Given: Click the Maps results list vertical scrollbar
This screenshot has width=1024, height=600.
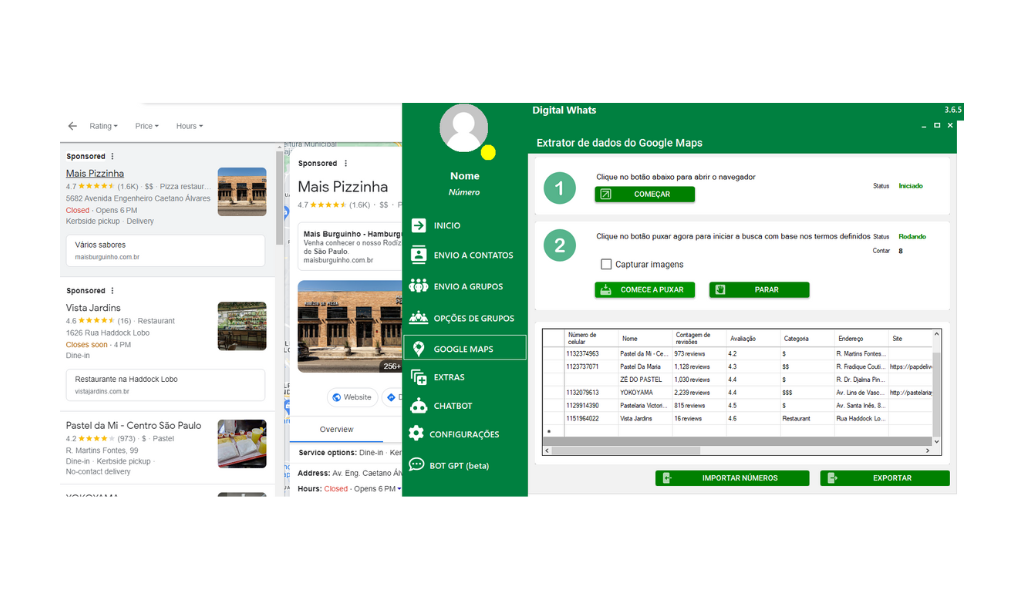Looking at the screenshot, I should (x=280, y=199).
